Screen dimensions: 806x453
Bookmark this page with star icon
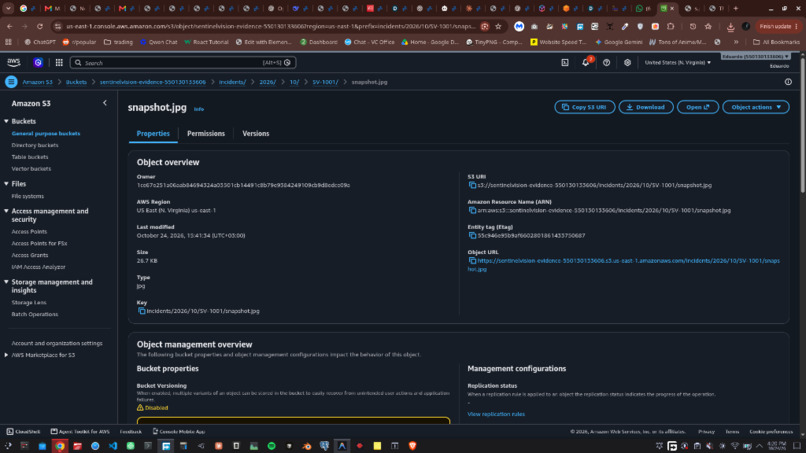click(498, 26)
